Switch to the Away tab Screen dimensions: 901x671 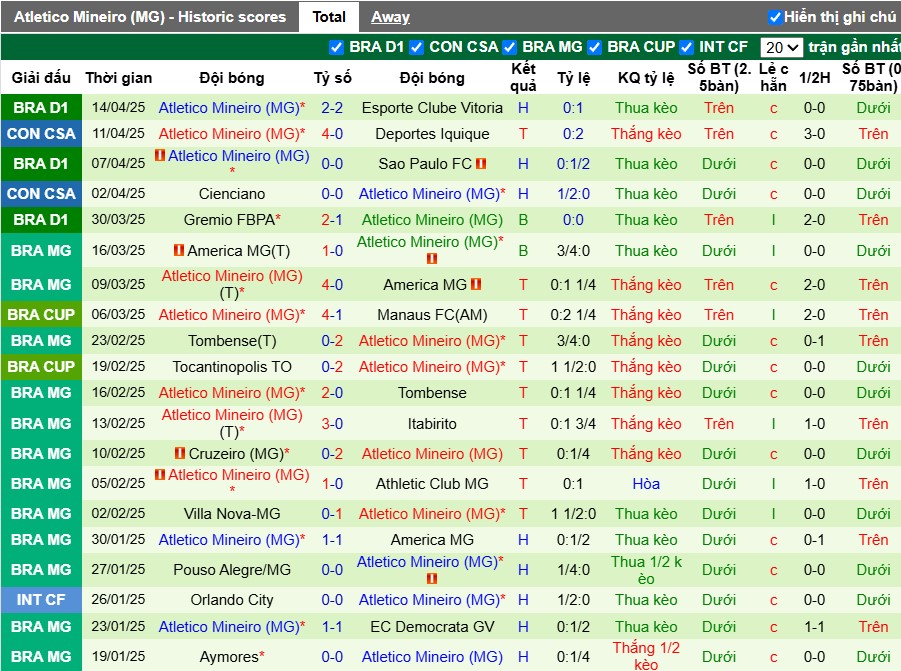(x=390, y=17)
